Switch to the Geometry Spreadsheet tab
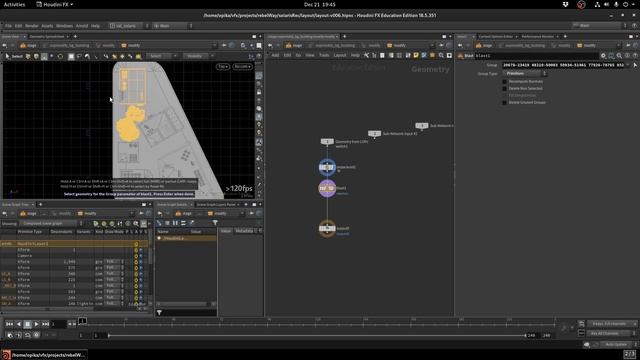Screen dimensions: 640x360 point(47,36)
